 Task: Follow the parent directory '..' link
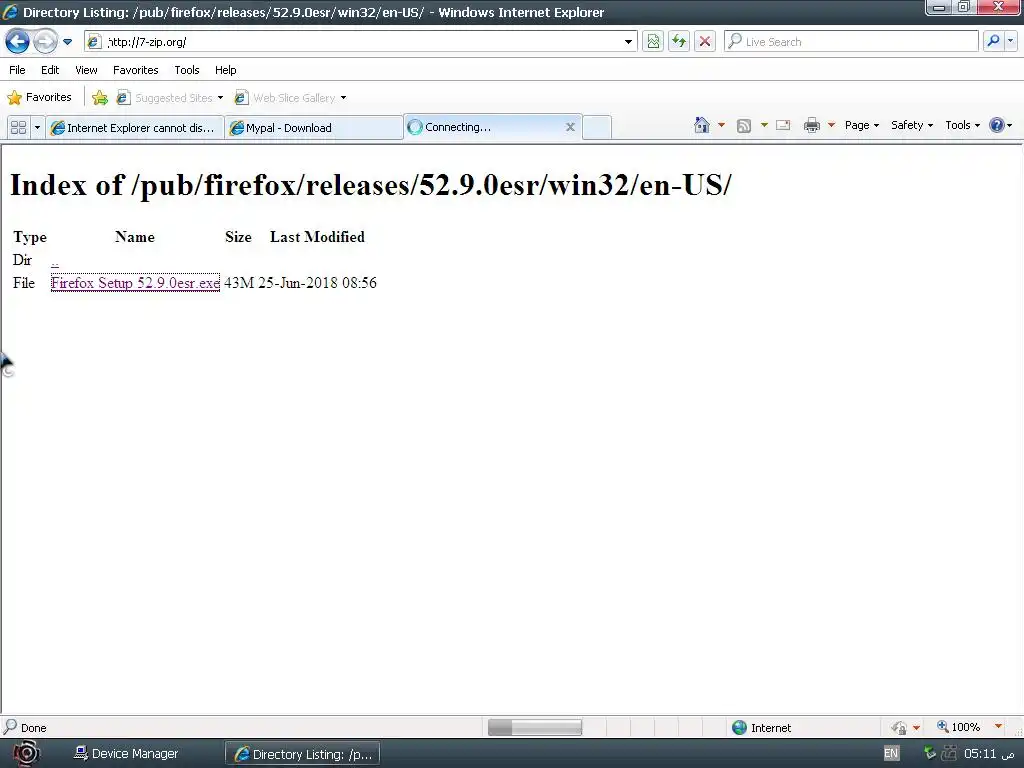point(55,261)
